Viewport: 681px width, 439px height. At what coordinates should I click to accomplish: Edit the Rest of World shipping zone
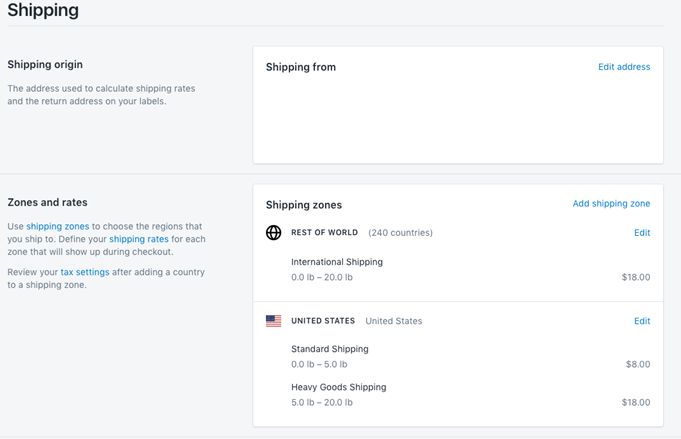click(642, 233)
